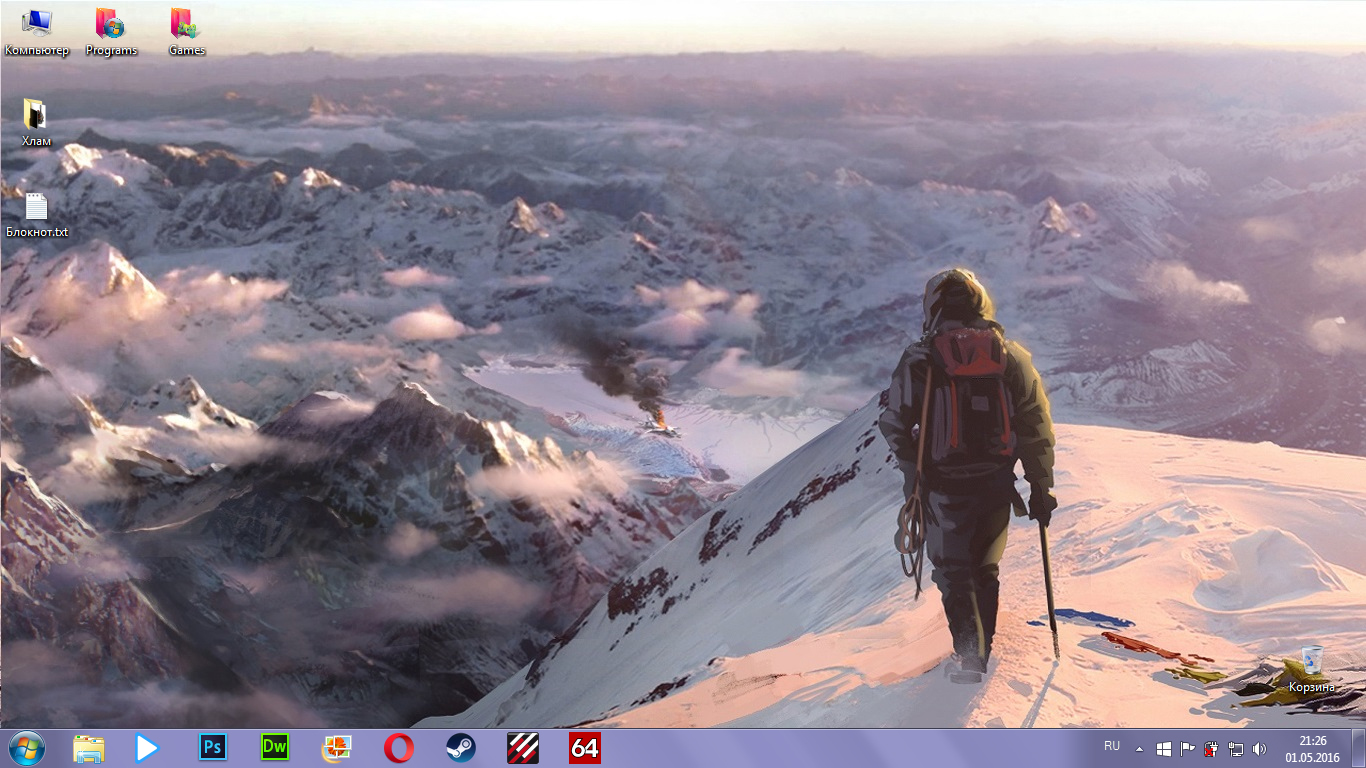Launch Photoshop from the taskbar
Screen dimensions: 1366x768
[x=213, y=748]
